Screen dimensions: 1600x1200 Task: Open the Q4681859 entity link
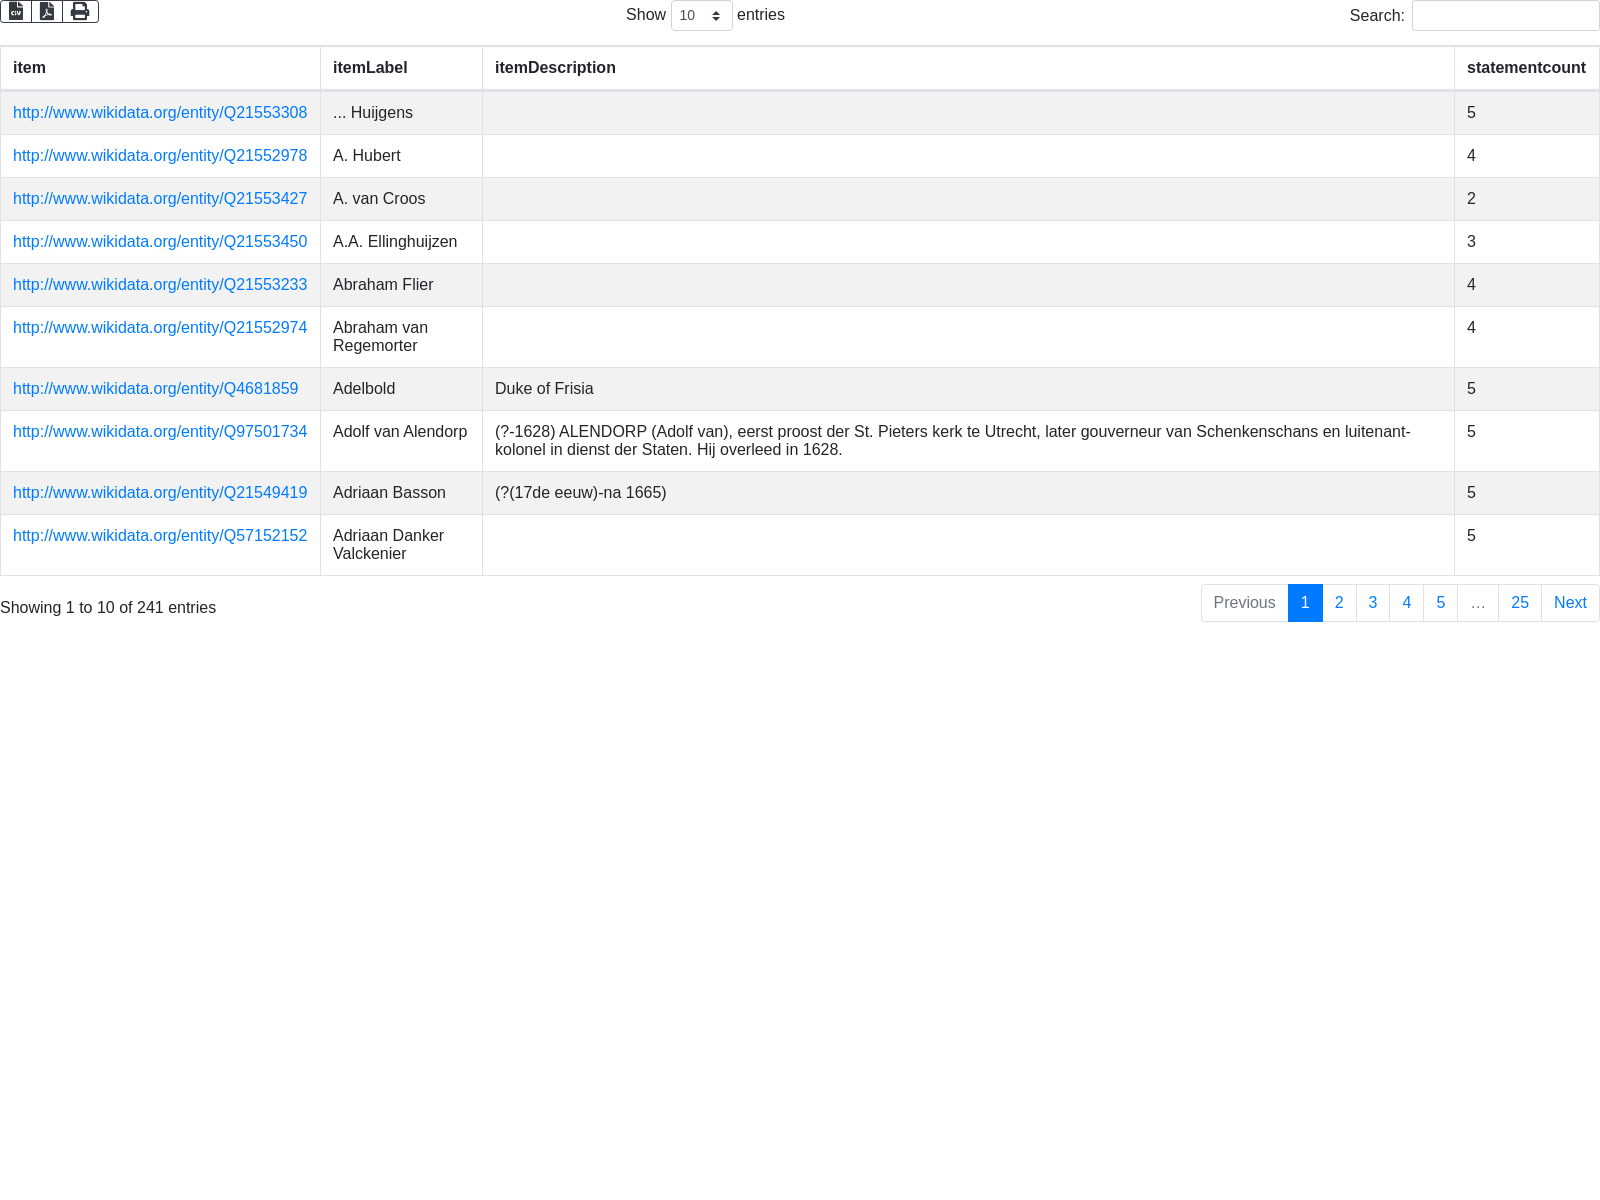pos(155,389)
